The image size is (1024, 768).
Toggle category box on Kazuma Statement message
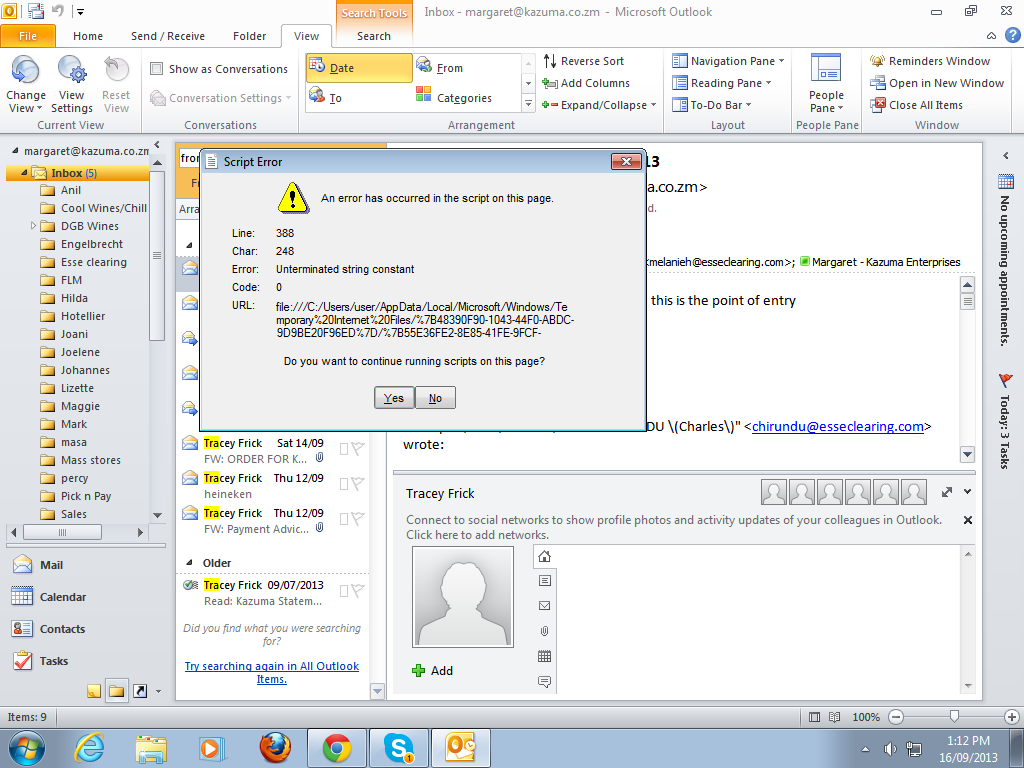(344, 591)
